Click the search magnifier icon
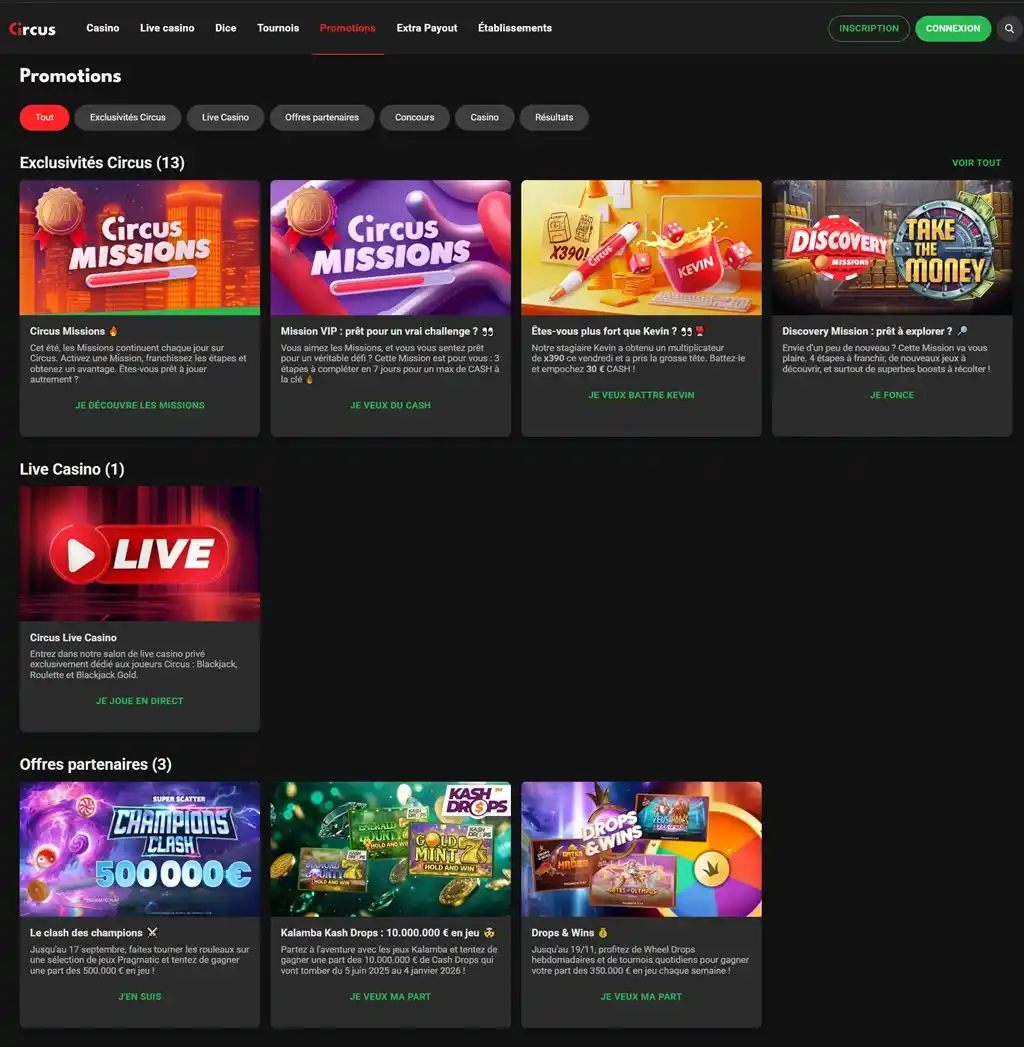 coord(1009,29)
